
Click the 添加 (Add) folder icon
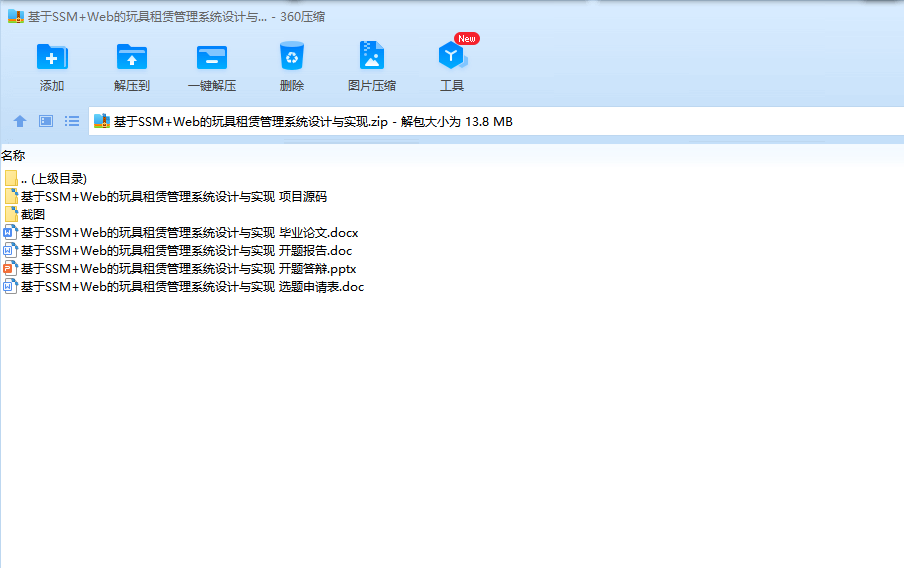(52, 57)
